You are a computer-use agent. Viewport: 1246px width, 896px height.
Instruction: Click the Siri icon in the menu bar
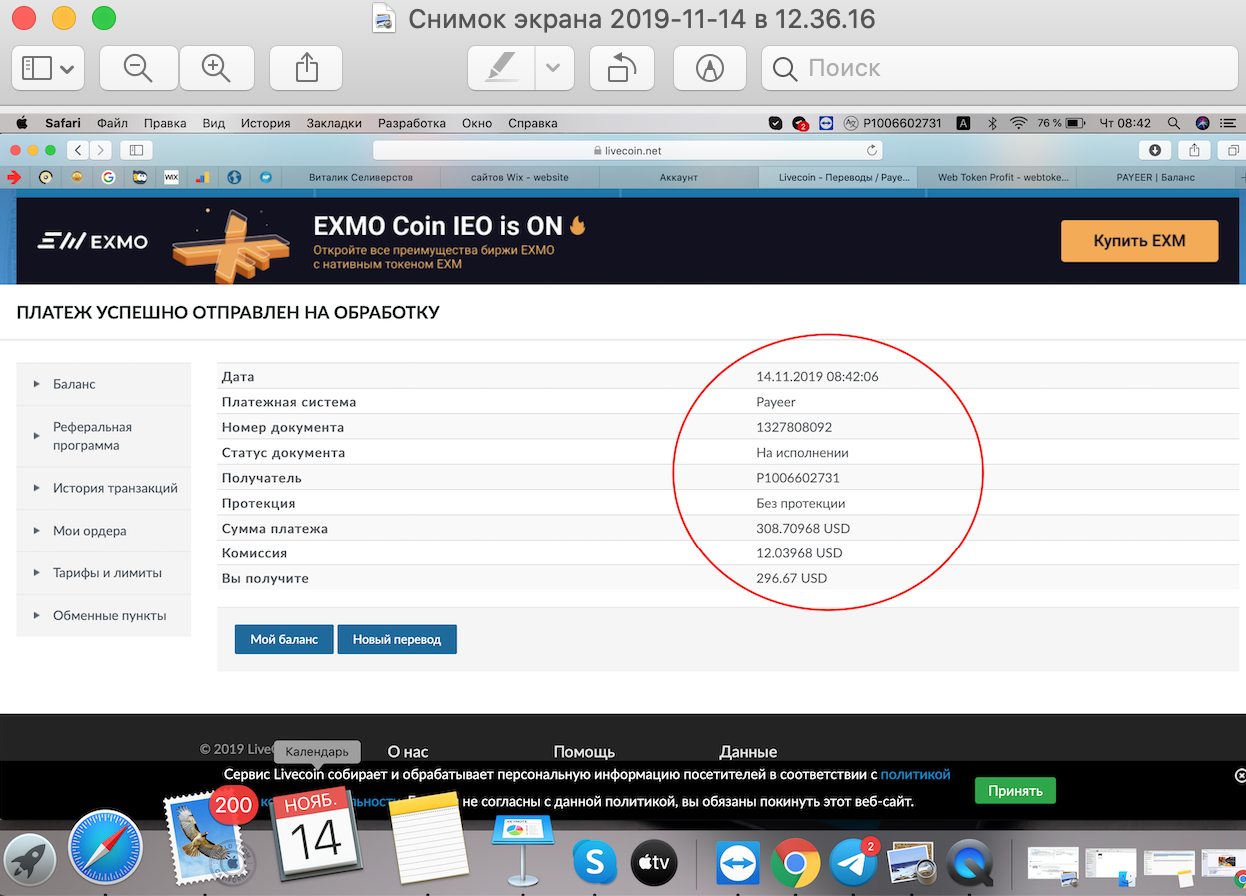(1202, 123)
